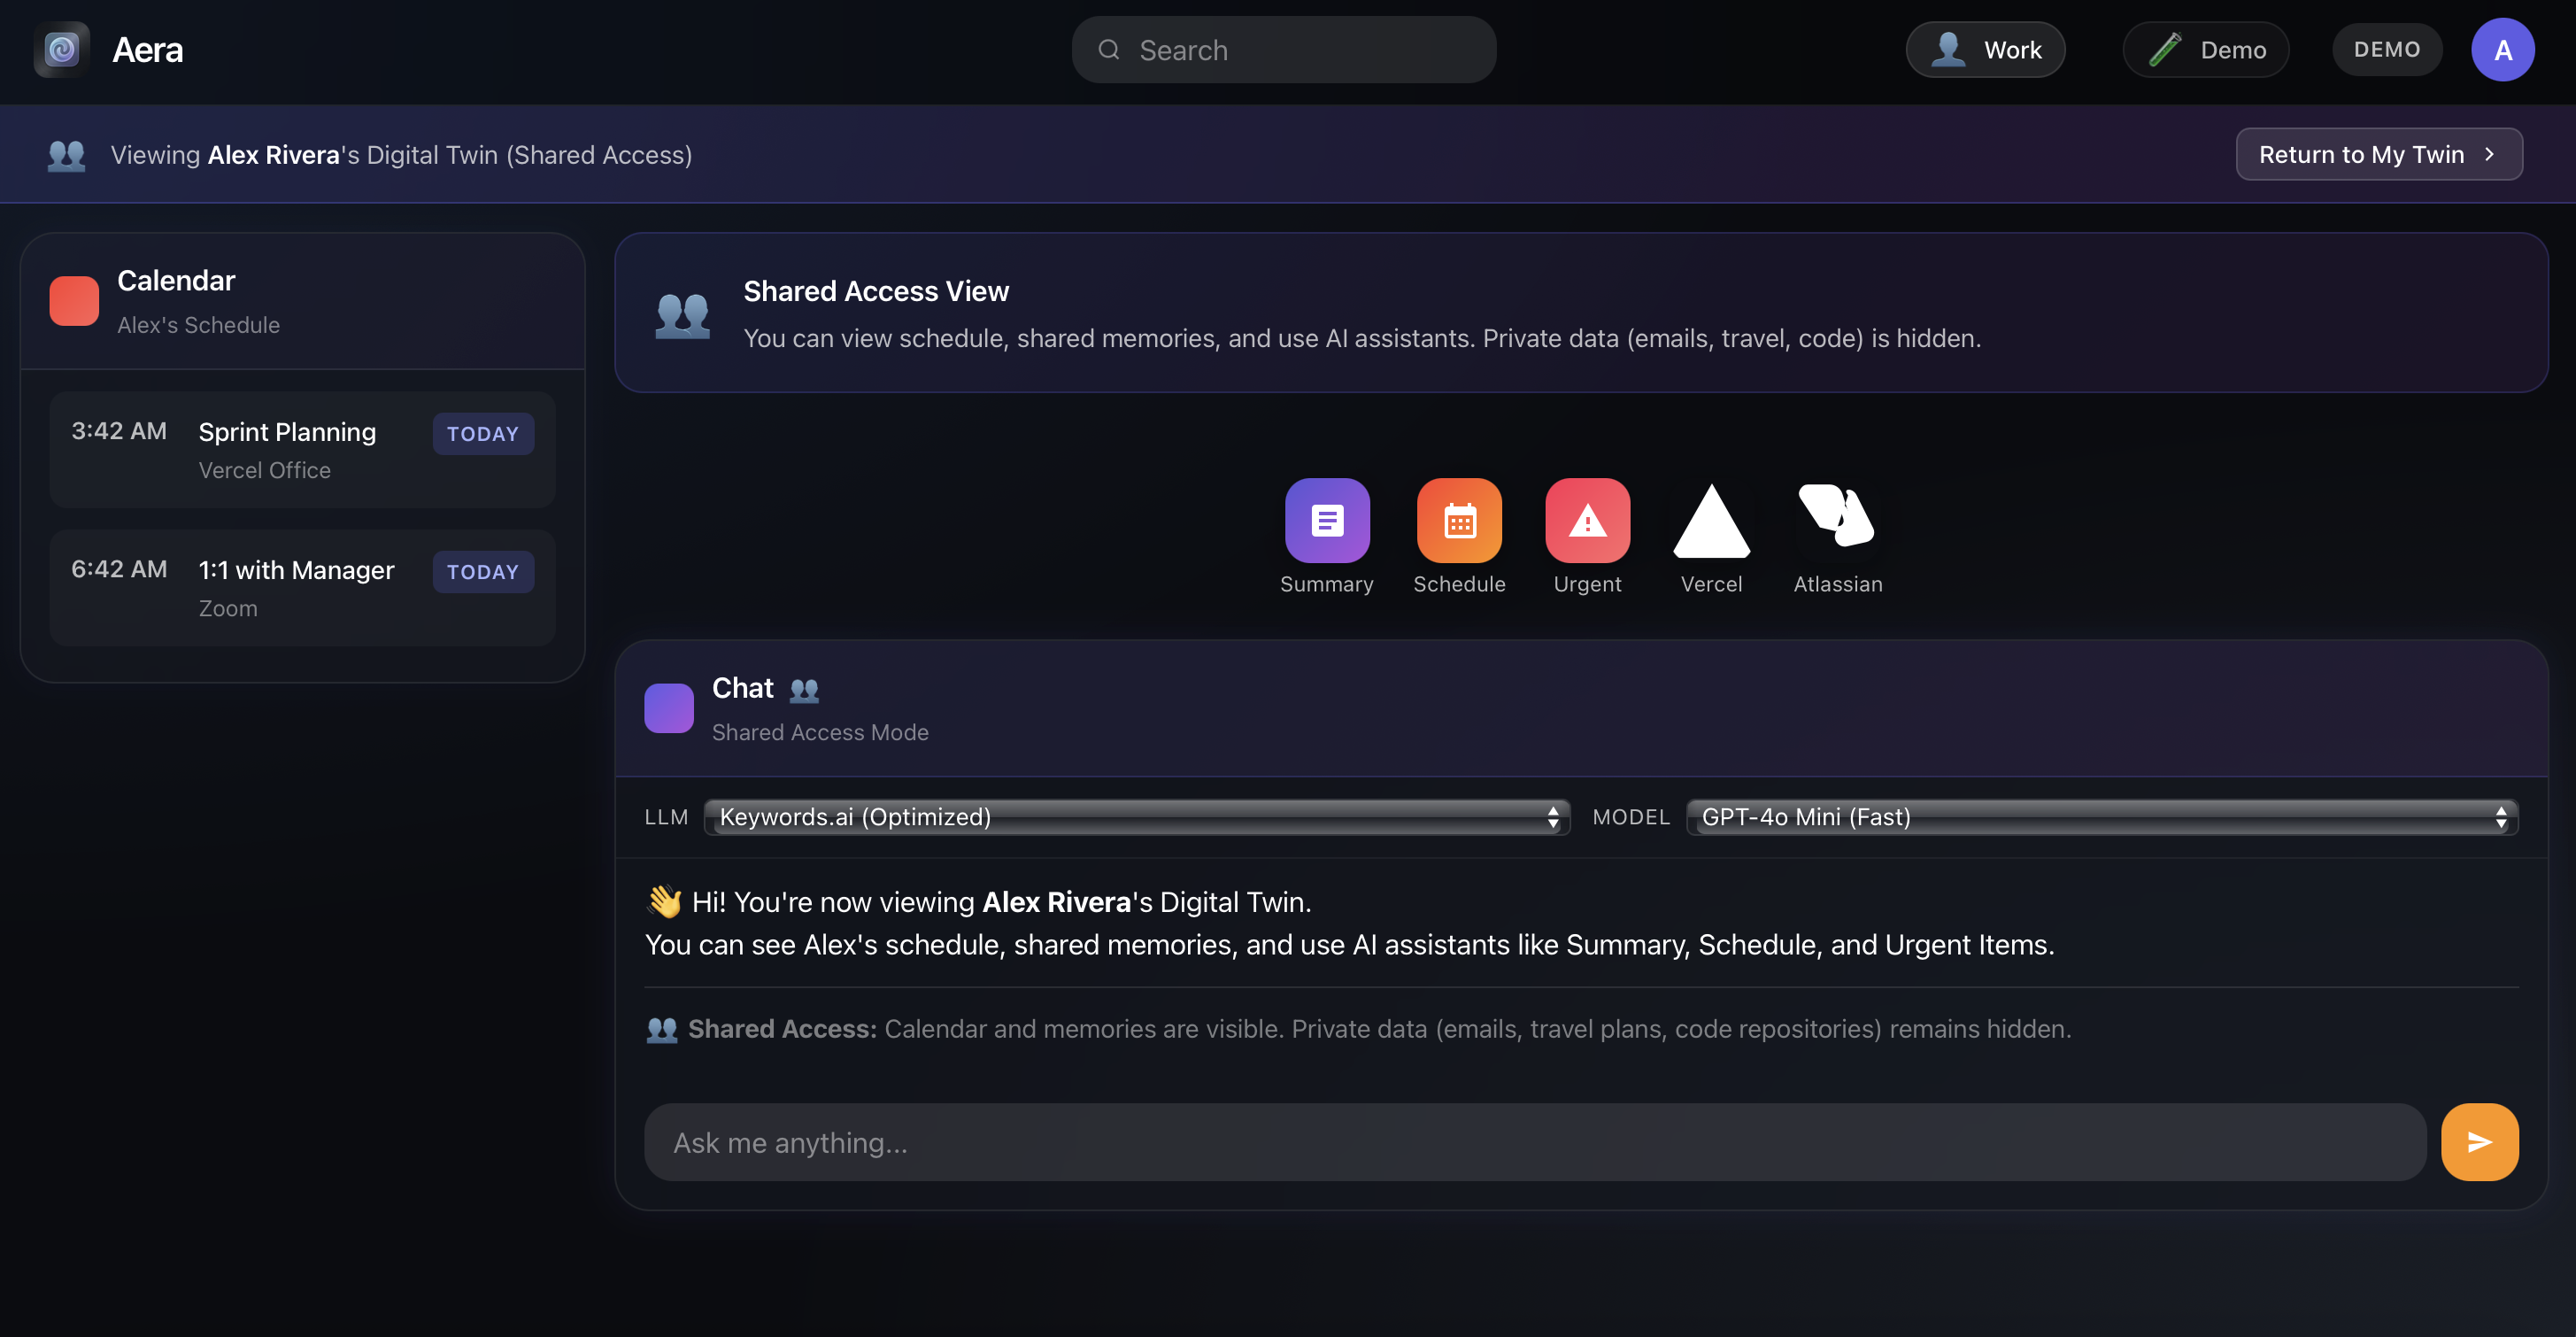The width and height of the screenshot is (2576, 1337).
Task: Click the purple Chat panel icon
Action: click(x=669, y=708)
